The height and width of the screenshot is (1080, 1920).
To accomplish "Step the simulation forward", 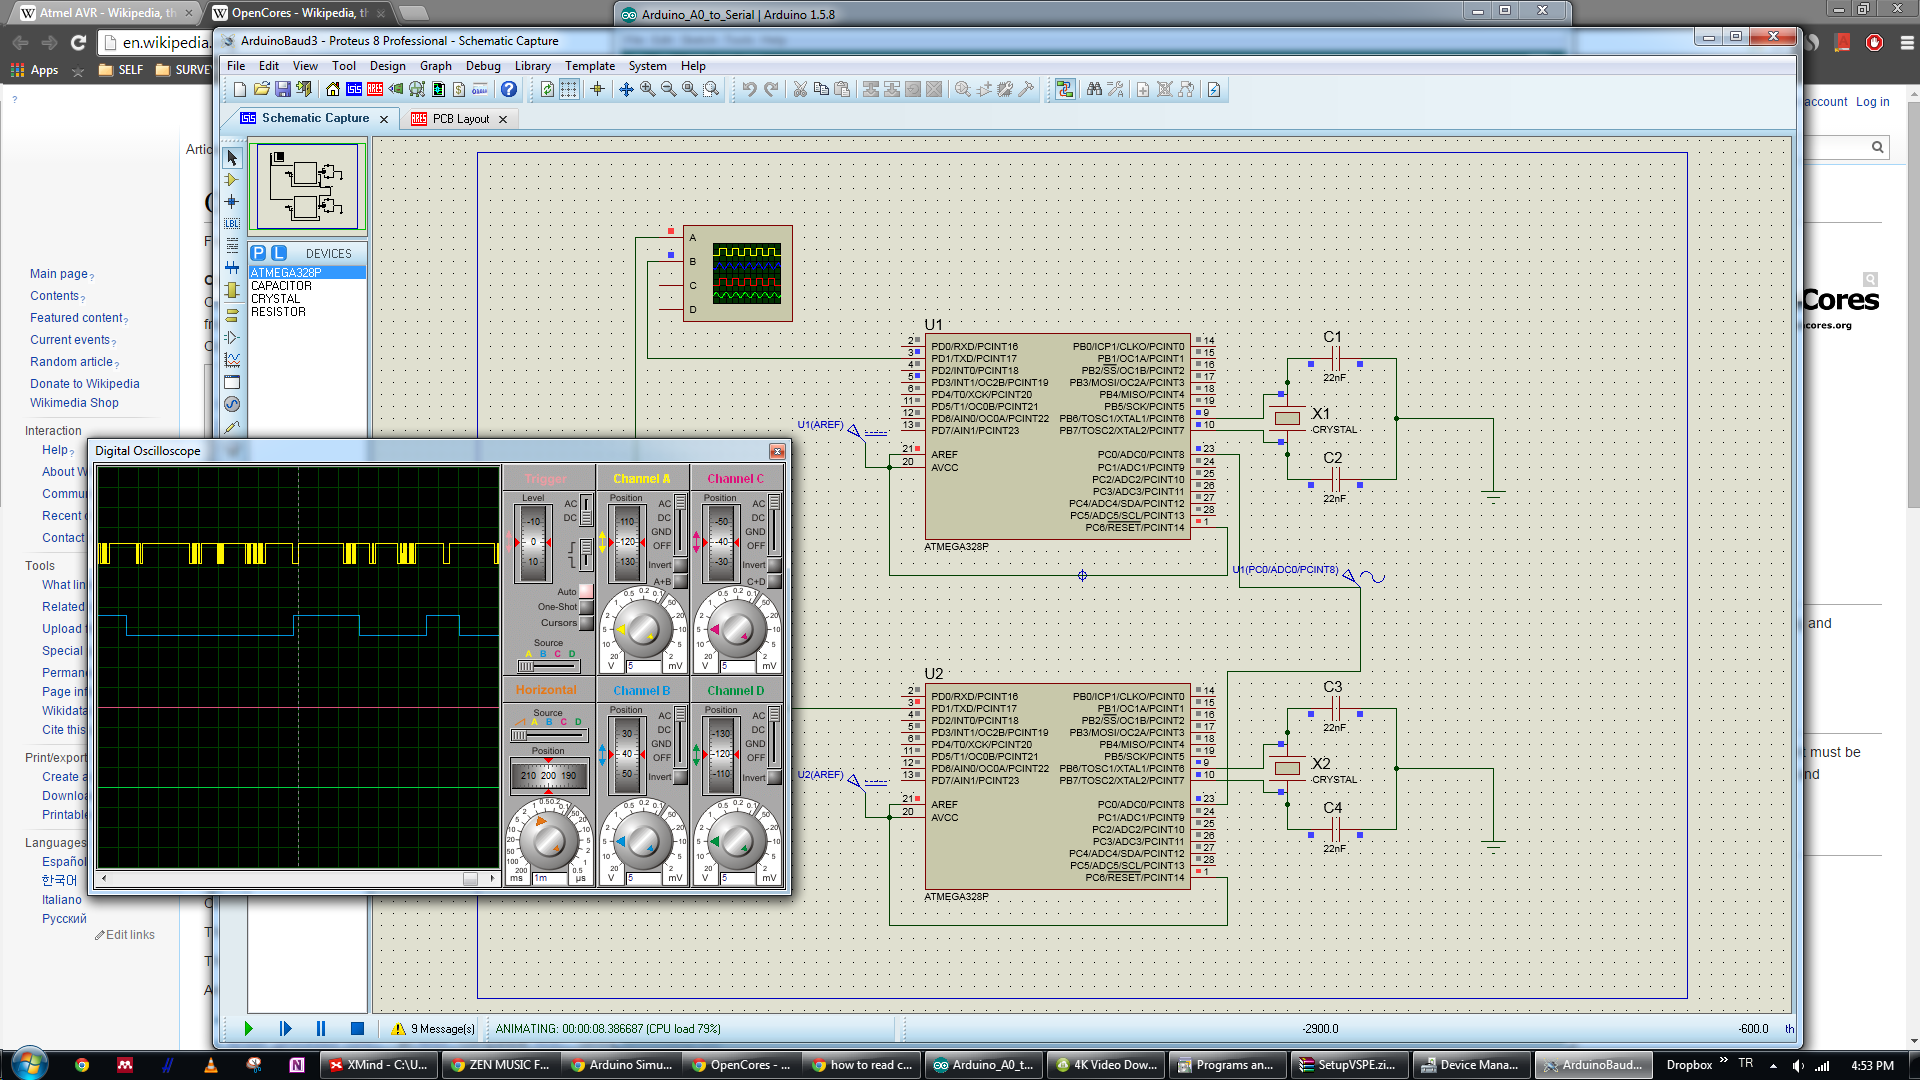I will pos(285,1028).
